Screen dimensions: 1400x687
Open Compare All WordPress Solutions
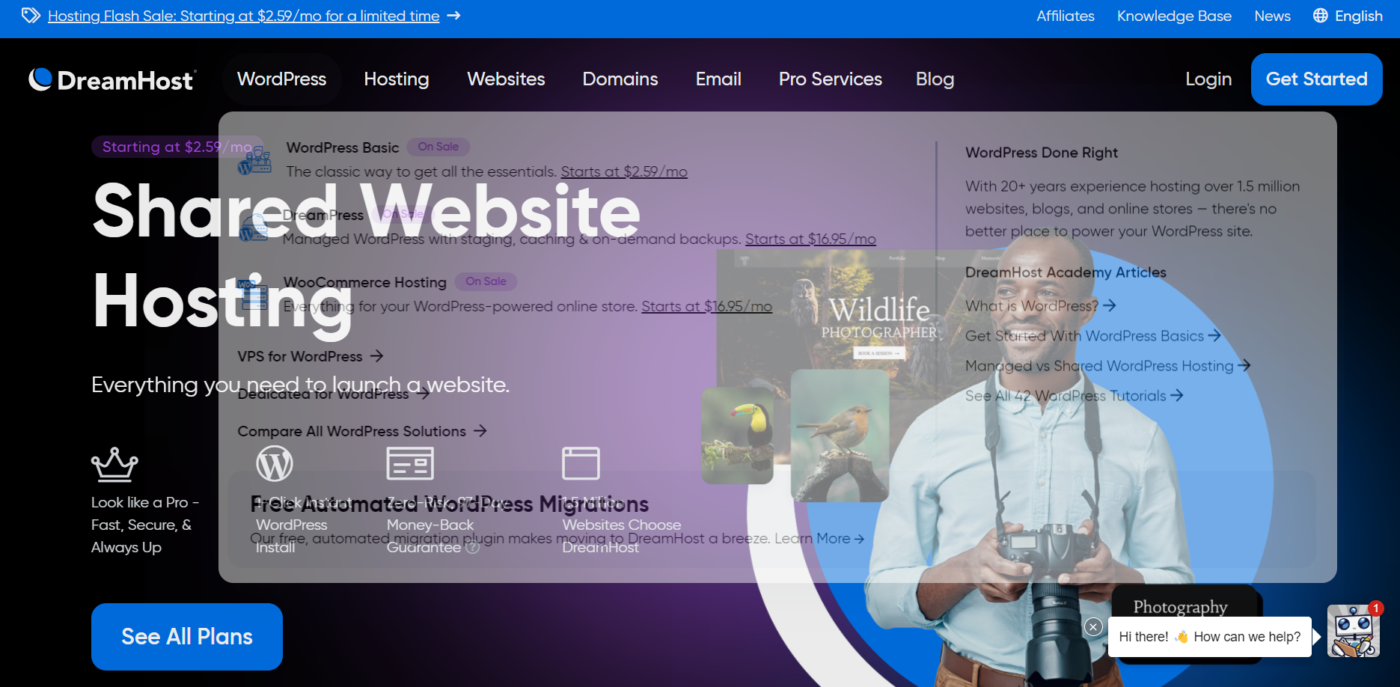click(x=362, y=431)
